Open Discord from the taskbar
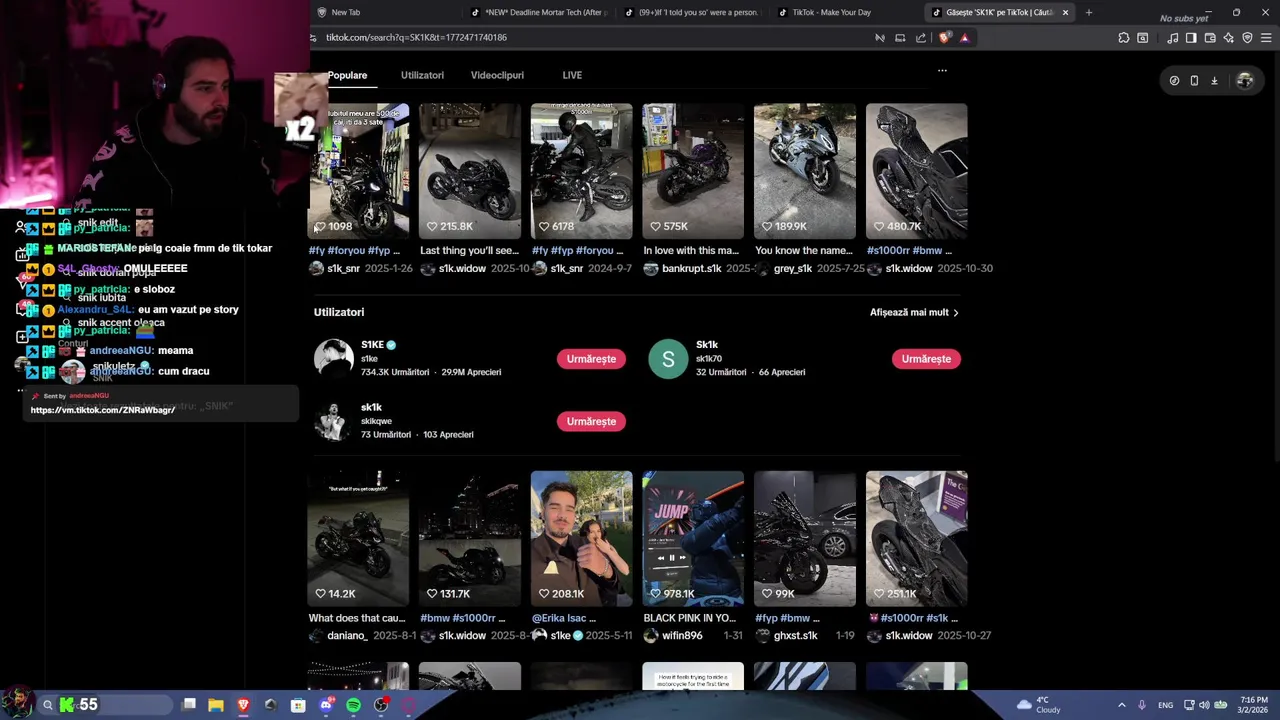Screen dimensions: 1280x720 325,705
